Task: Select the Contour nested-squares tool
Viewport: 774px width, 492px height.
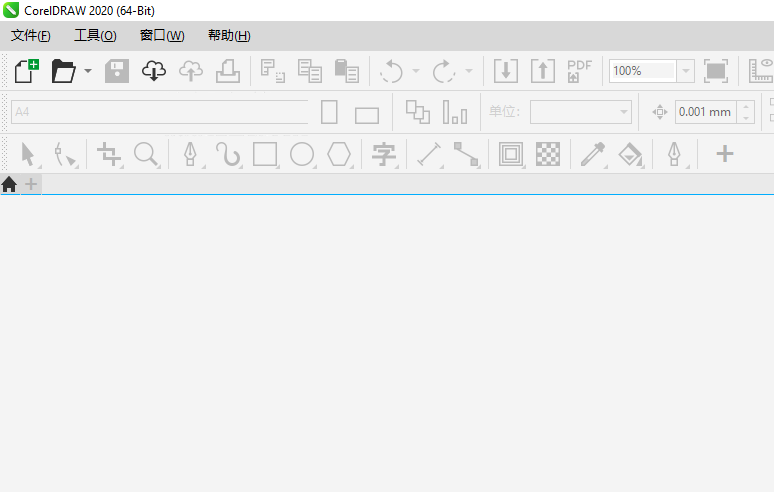Action: [511, 154]
